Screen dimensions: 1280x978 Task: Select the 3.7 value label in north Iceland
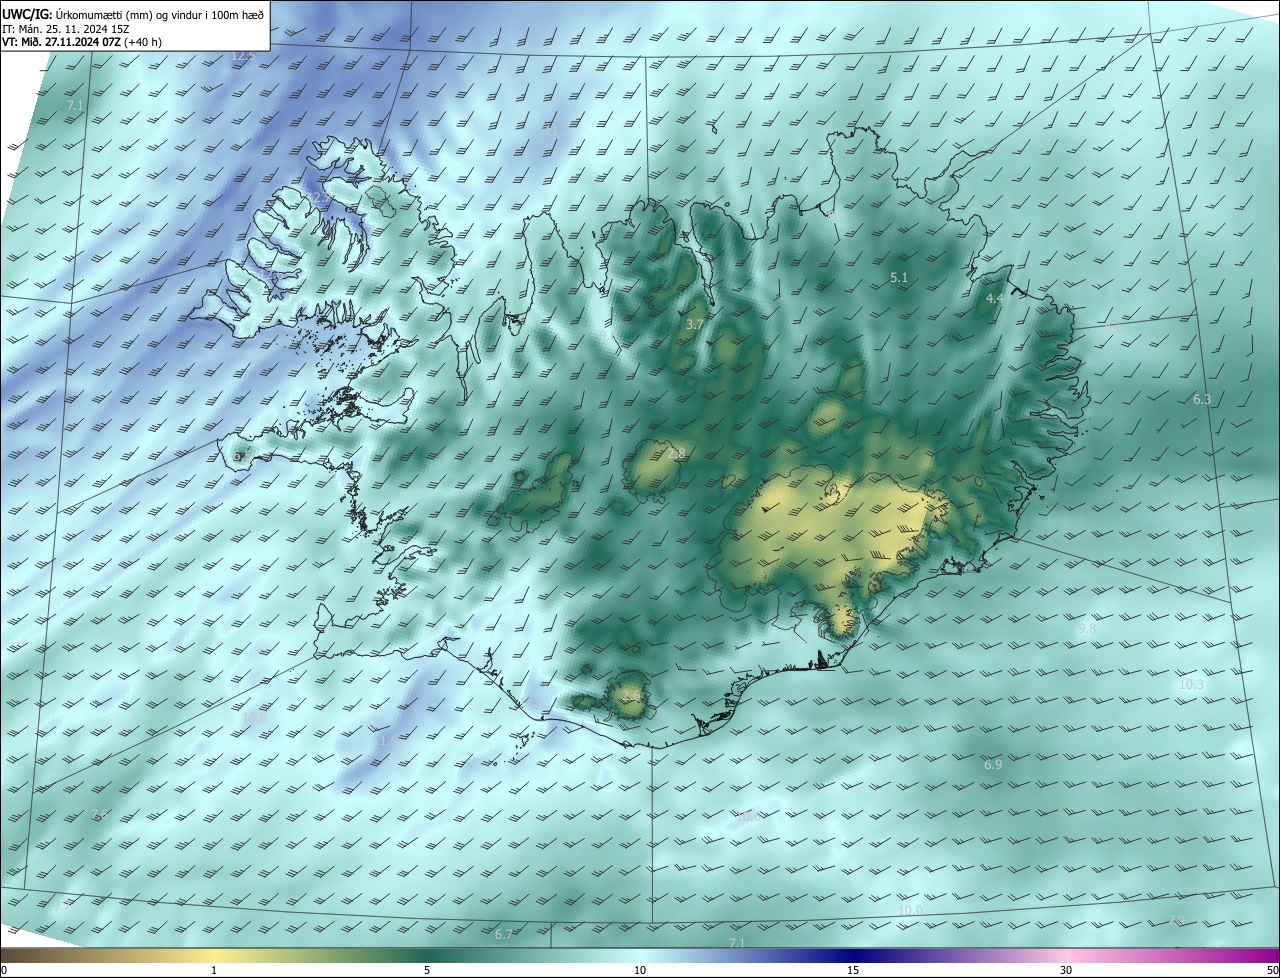pos(694,325)
